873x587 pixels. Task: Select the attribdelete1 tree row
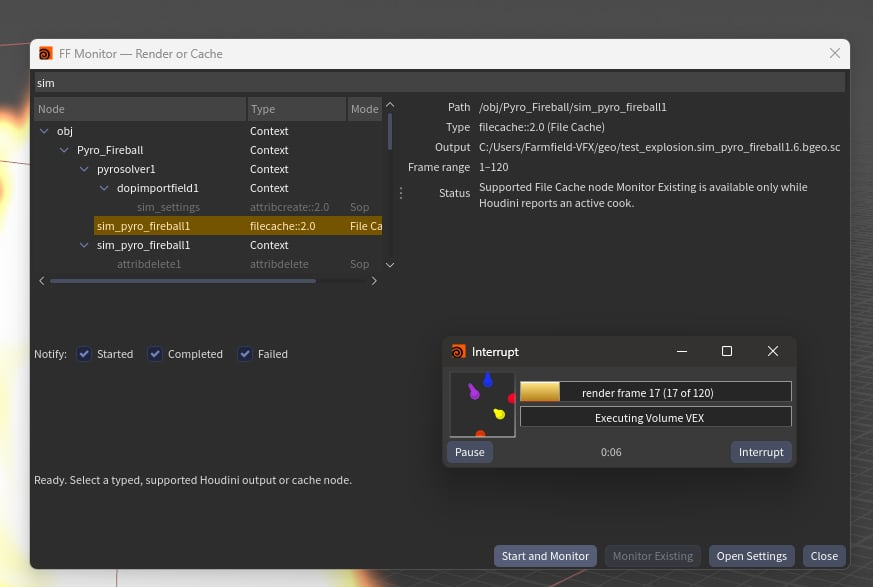click(x=208, y=264)
